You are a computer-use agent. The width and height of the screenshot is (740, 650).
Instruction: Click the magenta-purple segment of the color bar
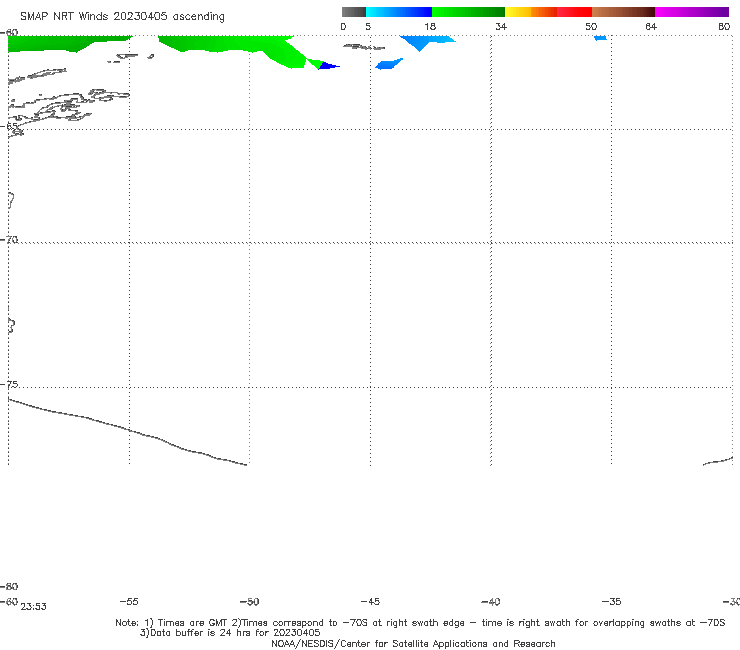point(692,12)
